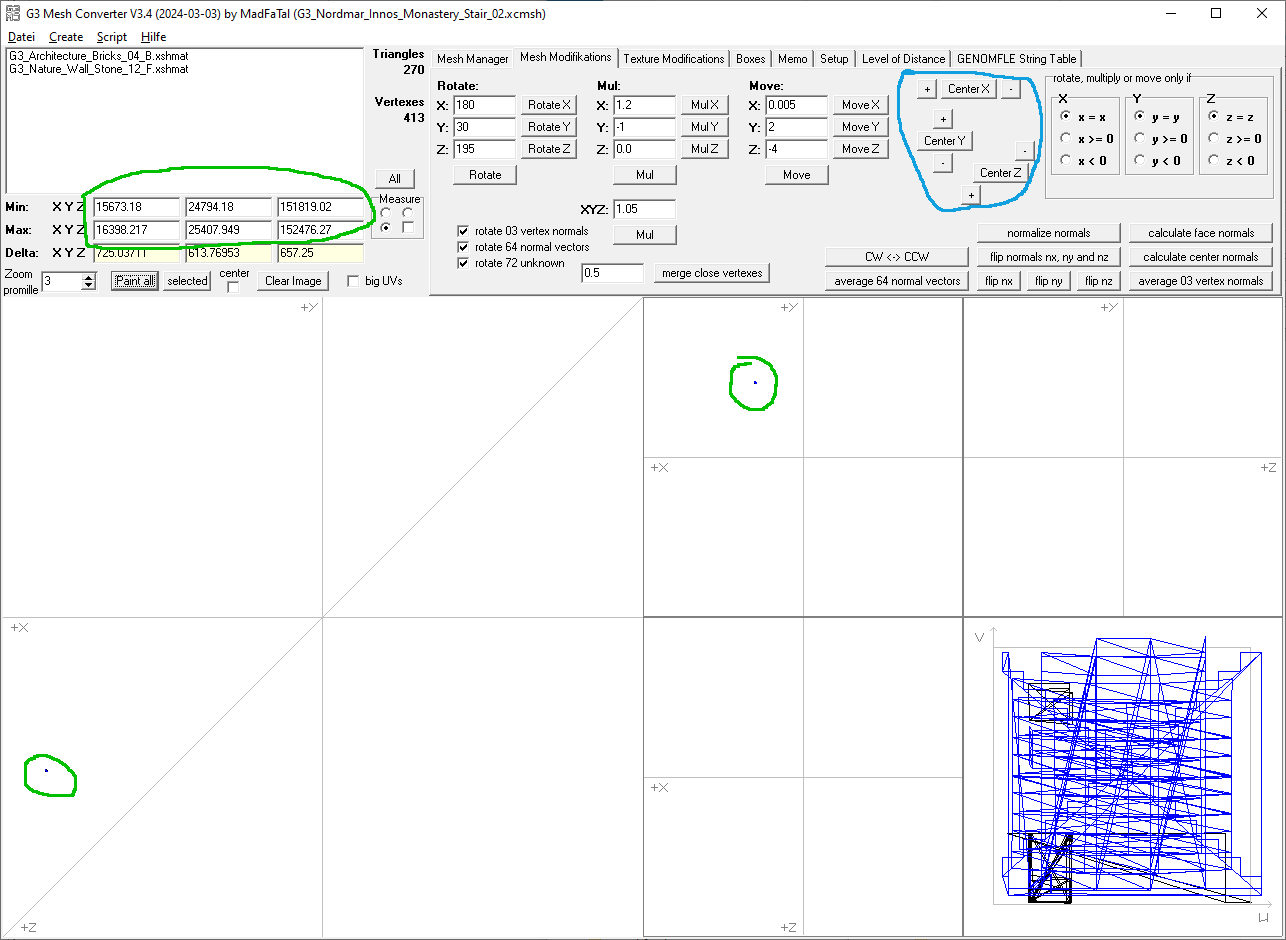Click the plus button left of Center X
This screenshot has width=1286, height=940.
click(927, 90)
